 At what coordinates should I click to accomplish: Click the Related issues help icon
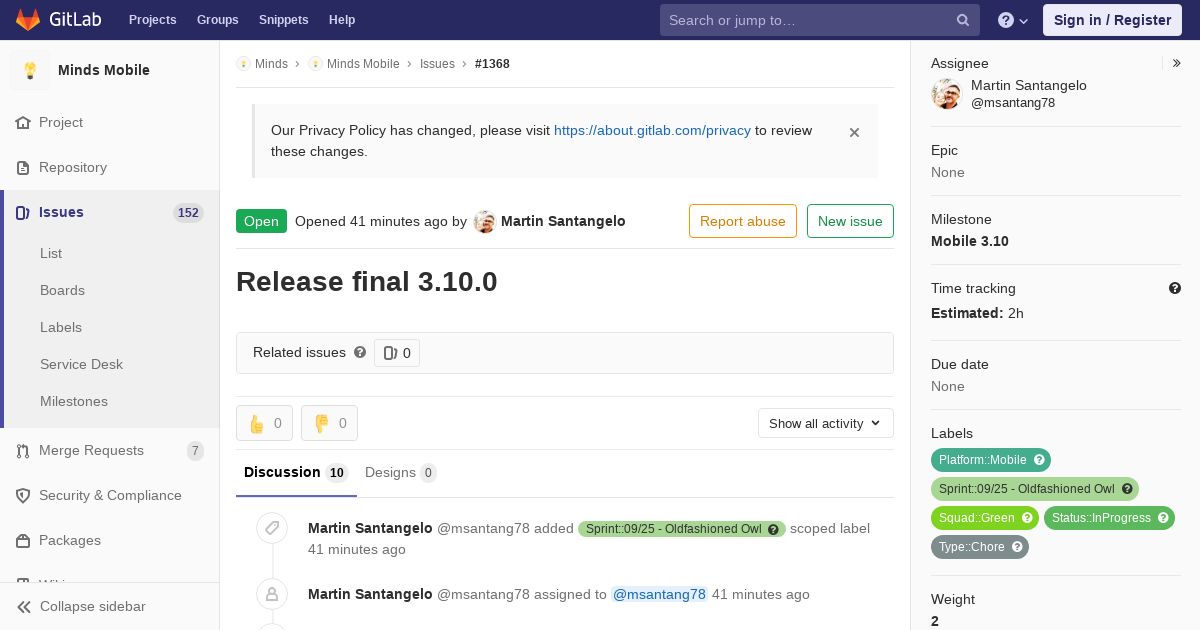pos(360,352)
